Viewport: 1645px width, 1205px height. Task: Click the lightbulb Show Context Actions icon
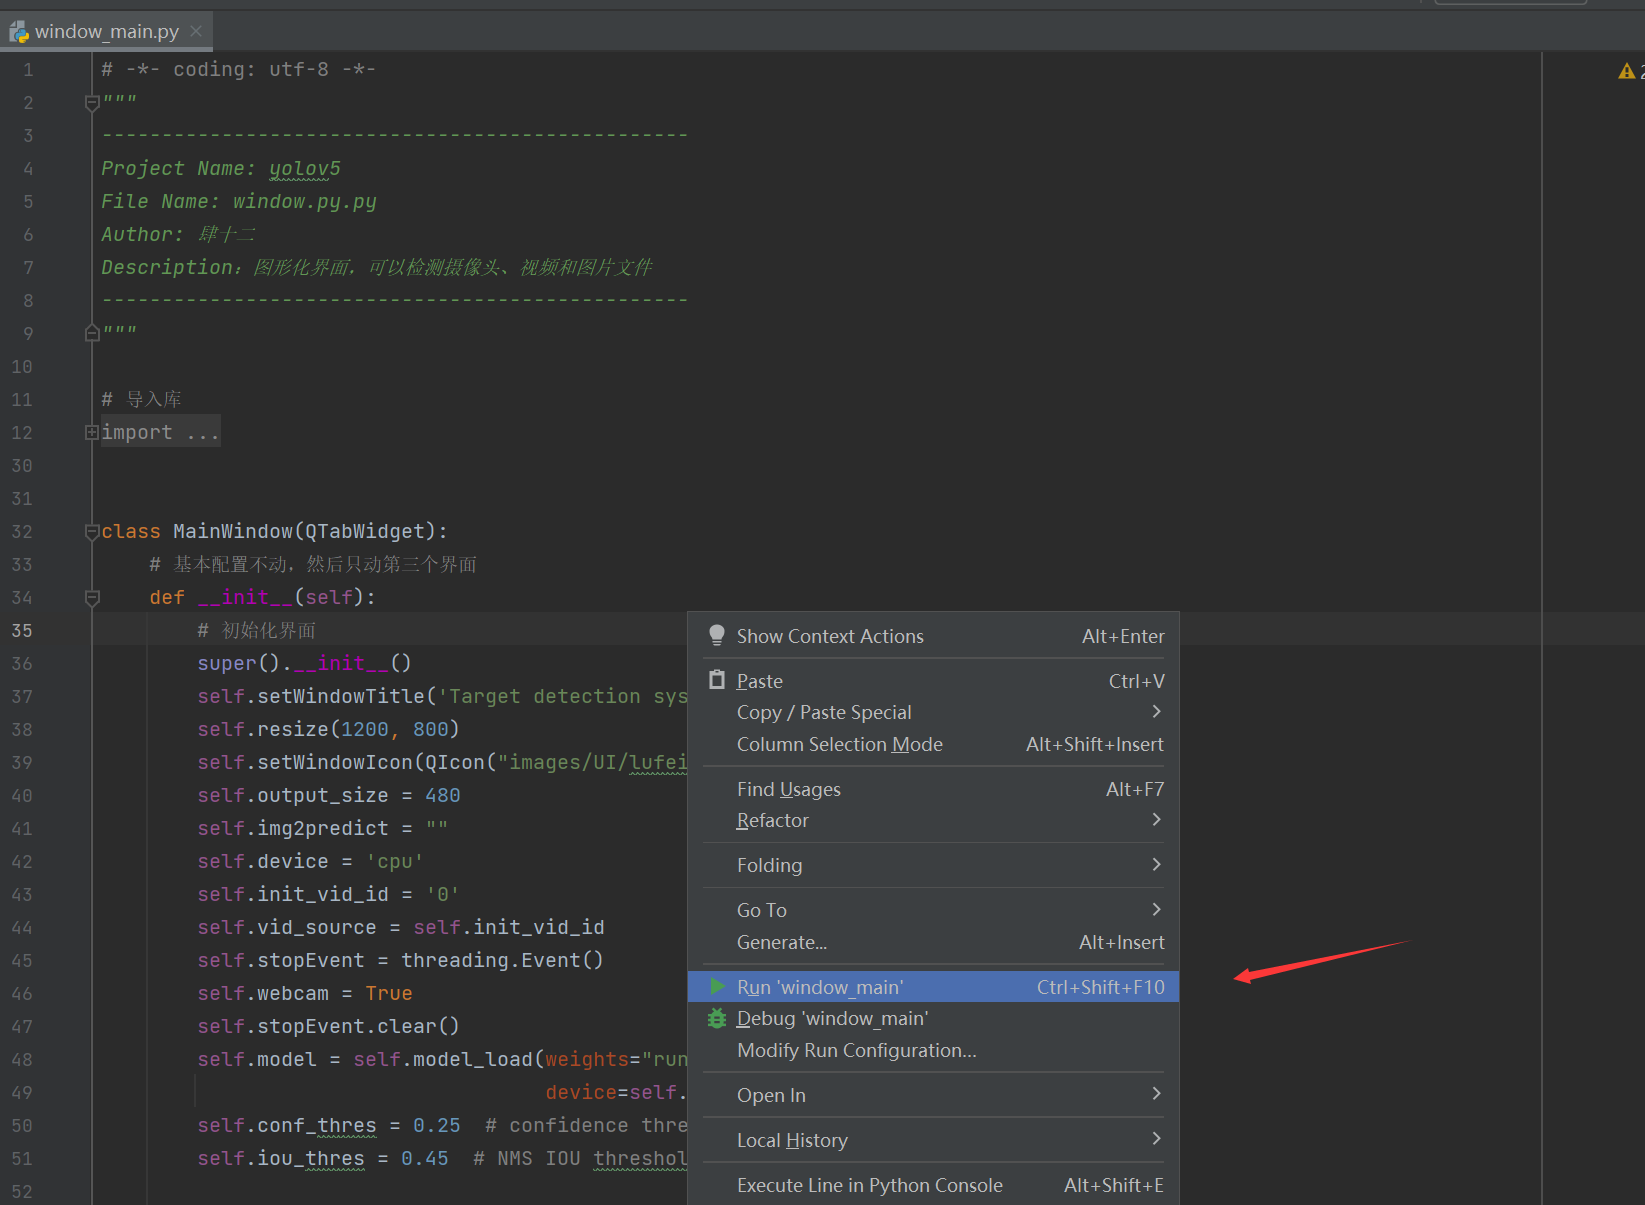tap(716, 636)
